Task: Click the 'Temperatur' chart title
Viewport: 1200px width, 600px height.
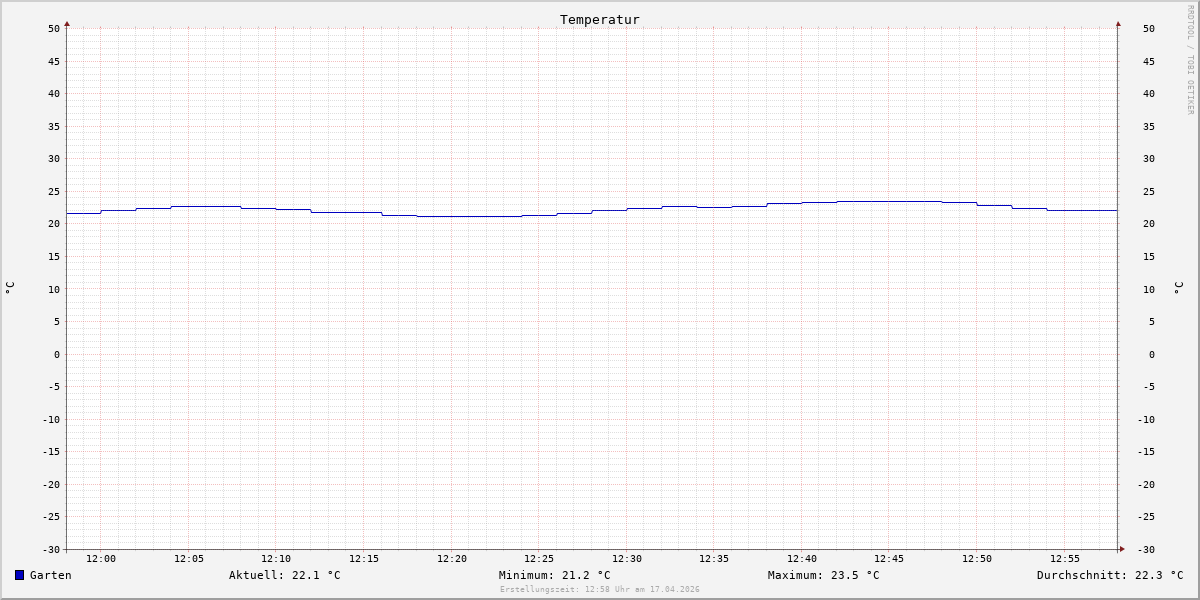Action: (x=600, y=20)
